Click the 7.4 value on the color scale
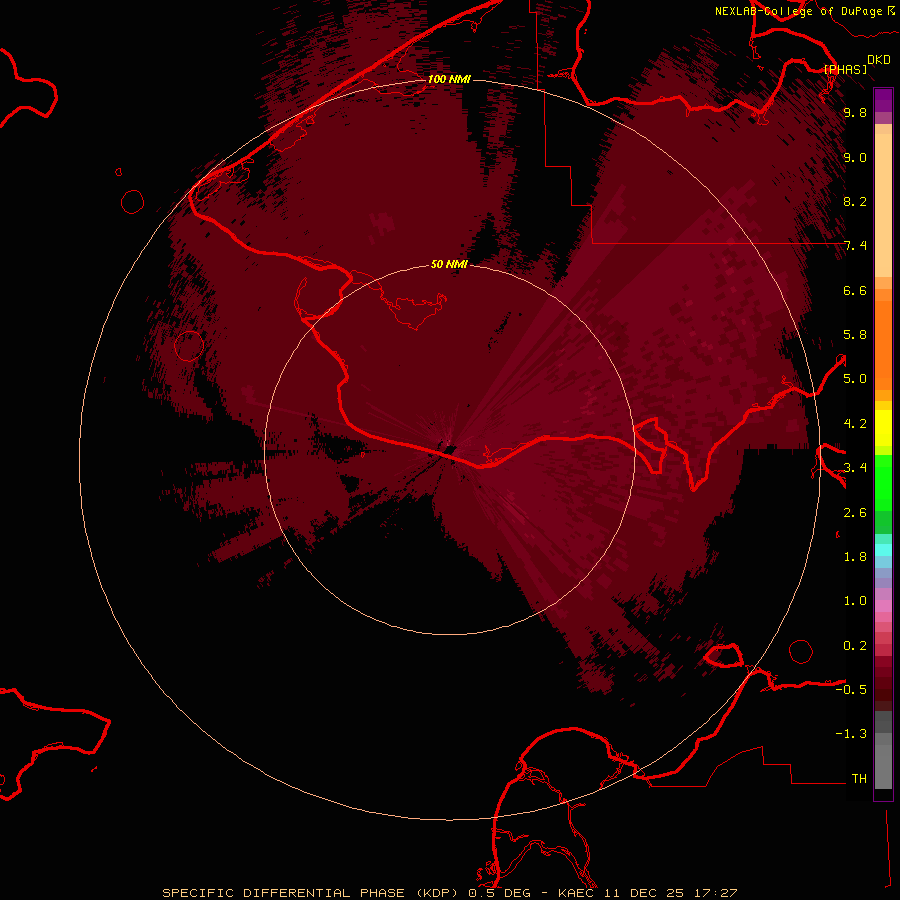 click(x=855, y=246)
